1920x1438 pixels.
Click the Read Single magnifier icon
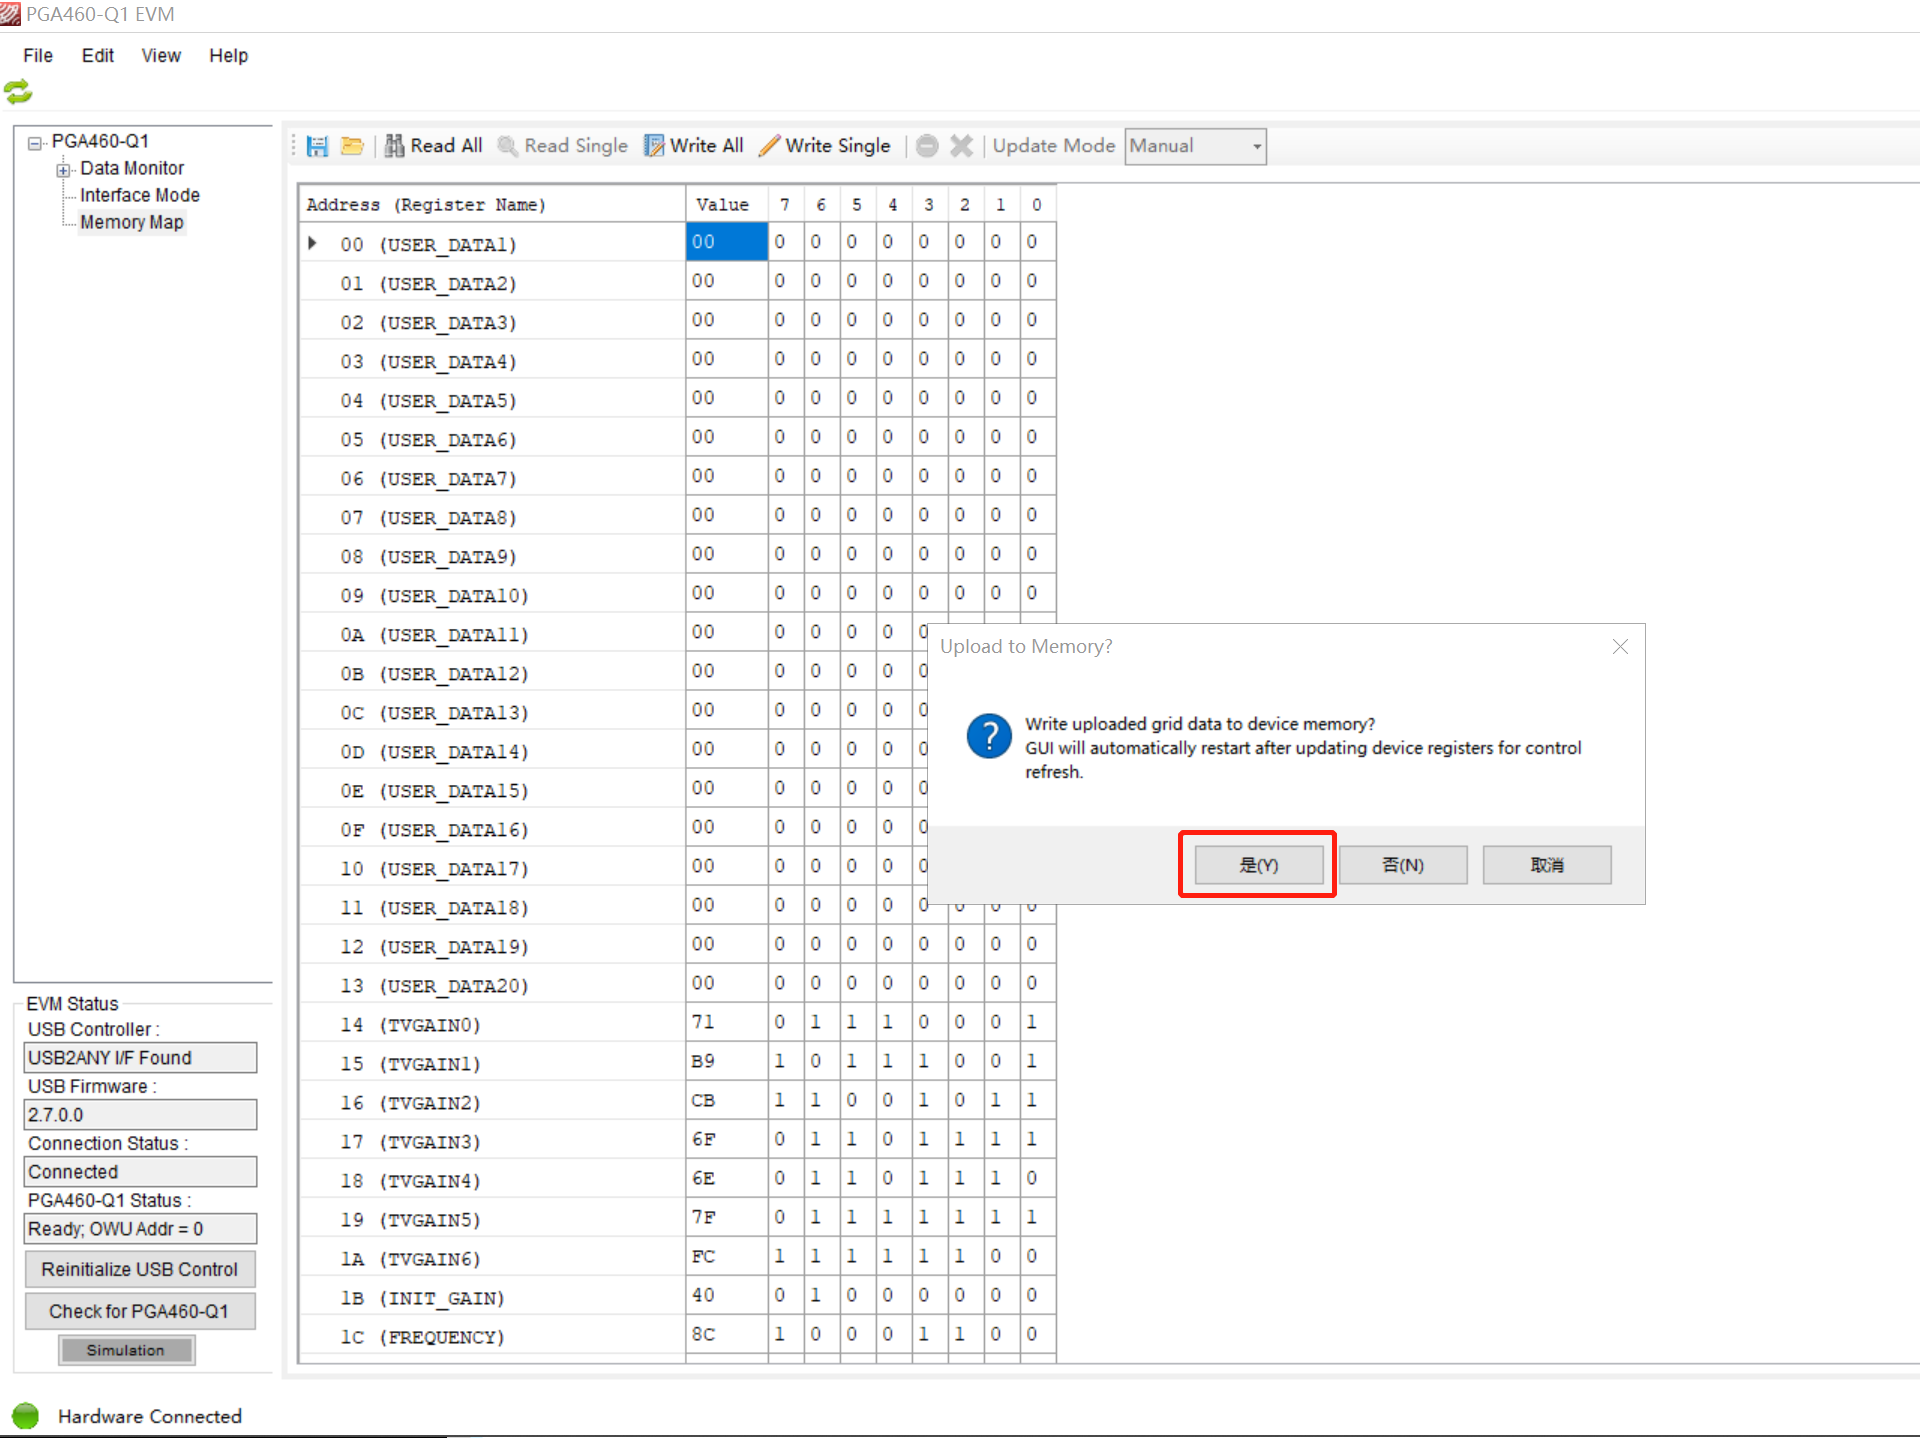[x=508, y=145]
